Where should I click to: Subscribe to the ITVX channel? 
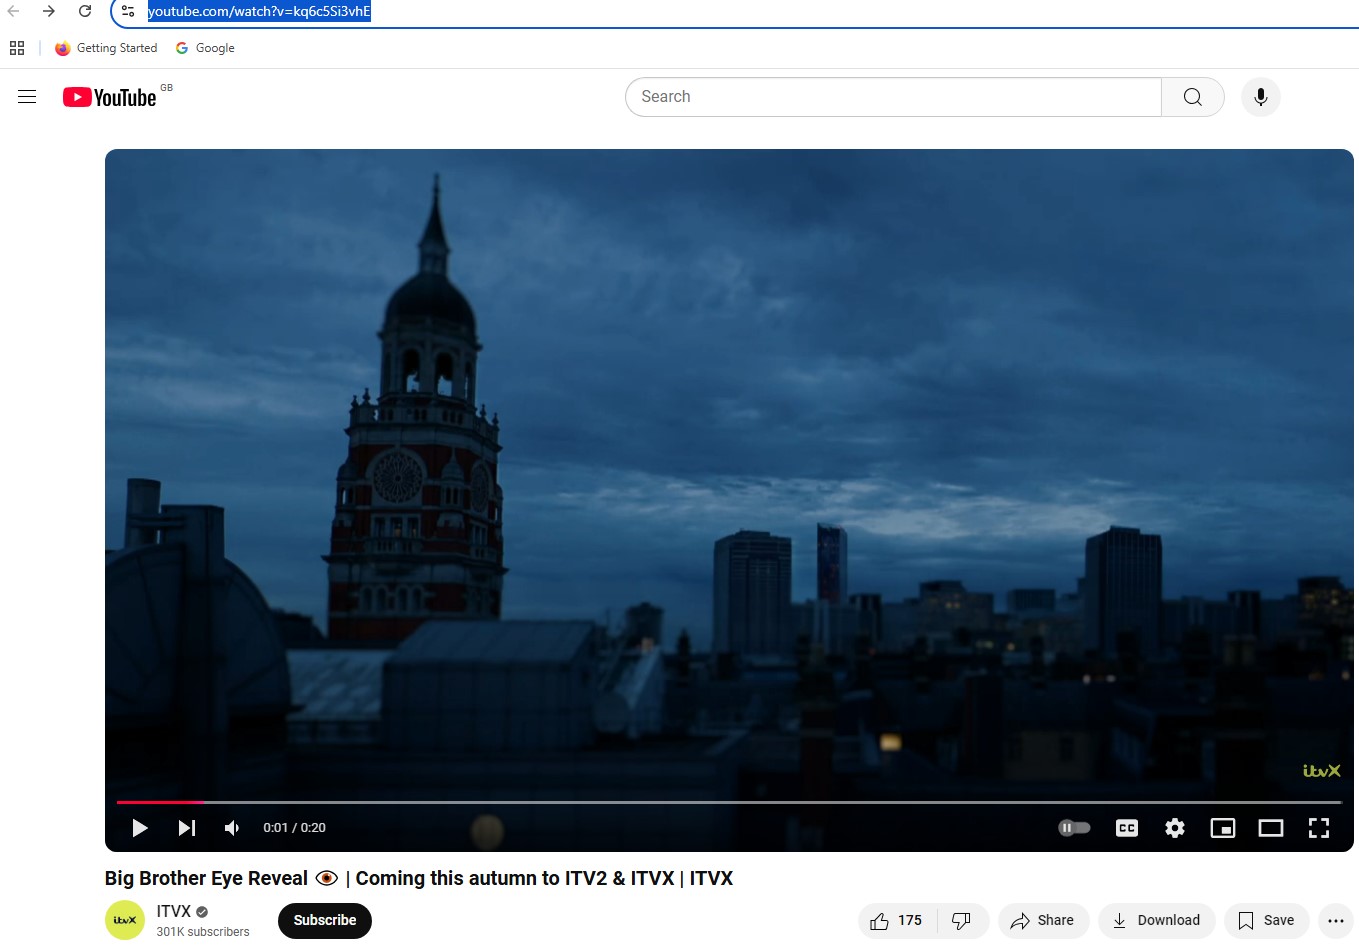(x=324, y=921)
